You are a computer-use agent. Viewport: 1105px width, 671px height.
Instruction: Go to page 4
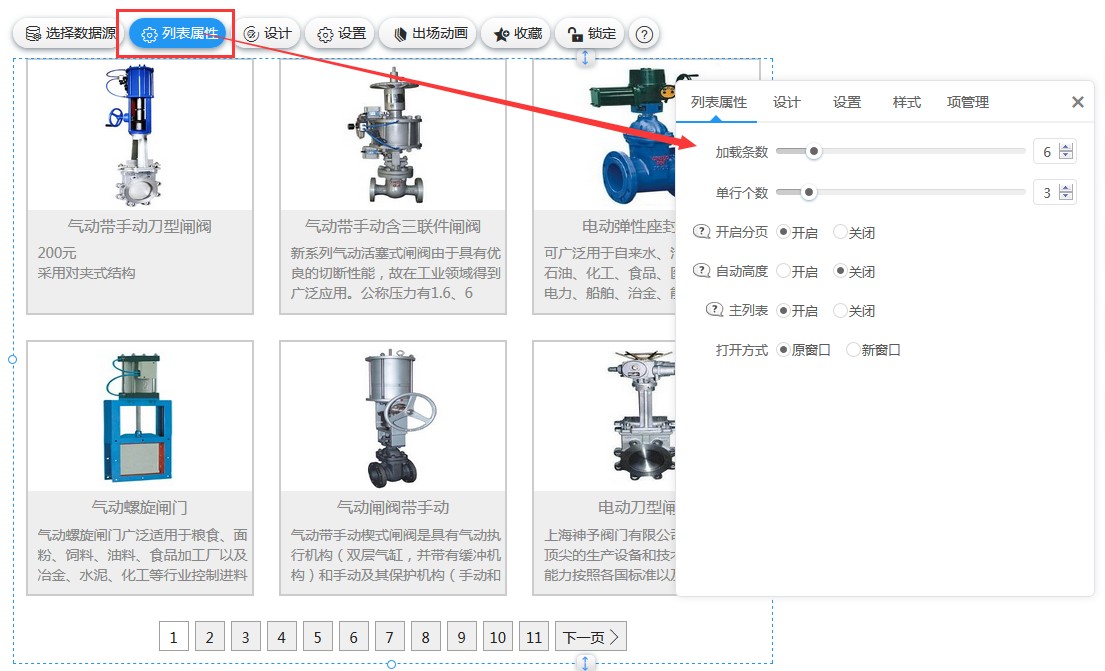(x=281, y=636)
